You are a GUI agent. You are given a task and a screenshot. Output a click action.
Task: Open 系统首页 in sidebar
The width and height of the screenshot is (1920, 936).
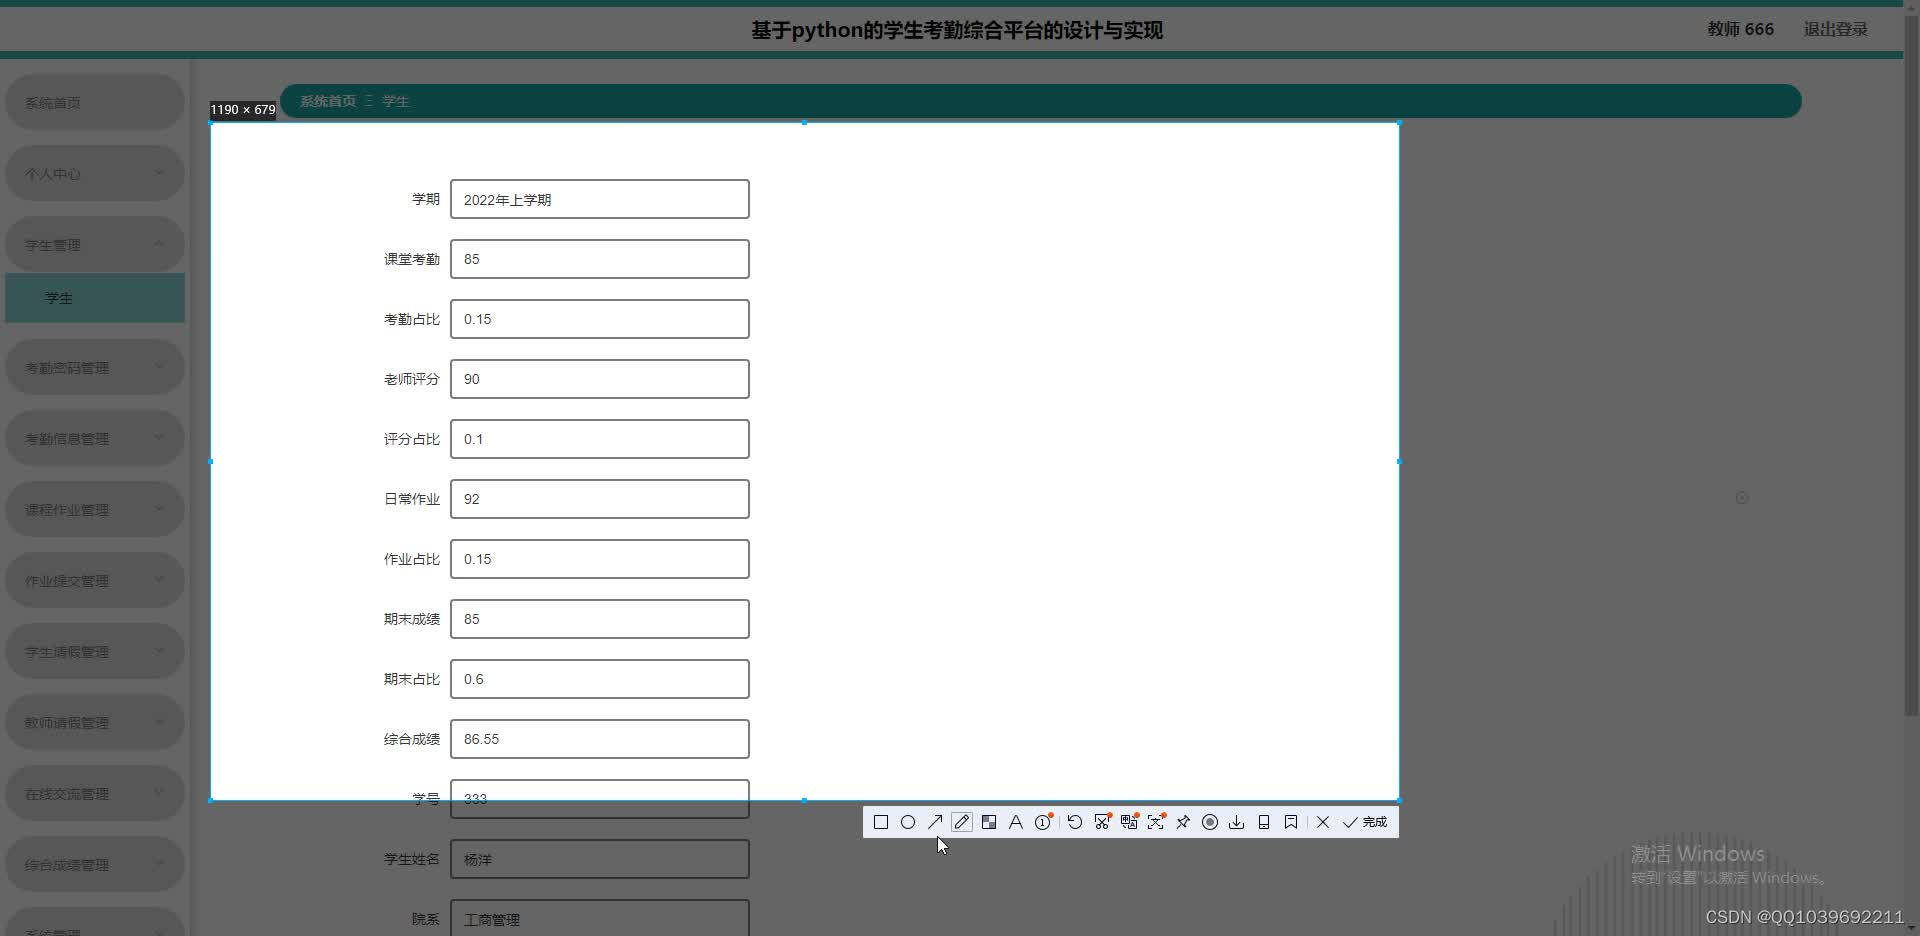click(95, 102)
